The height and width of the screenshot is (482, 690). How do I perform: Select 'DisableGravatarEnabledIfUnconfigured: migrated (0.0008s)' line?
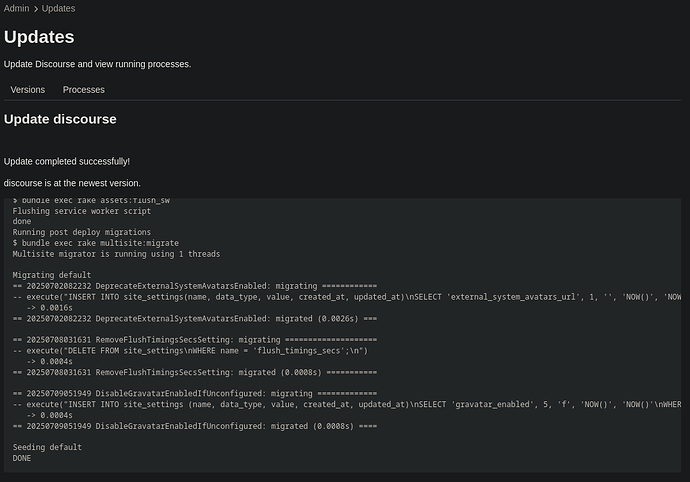tap(195, 426)
